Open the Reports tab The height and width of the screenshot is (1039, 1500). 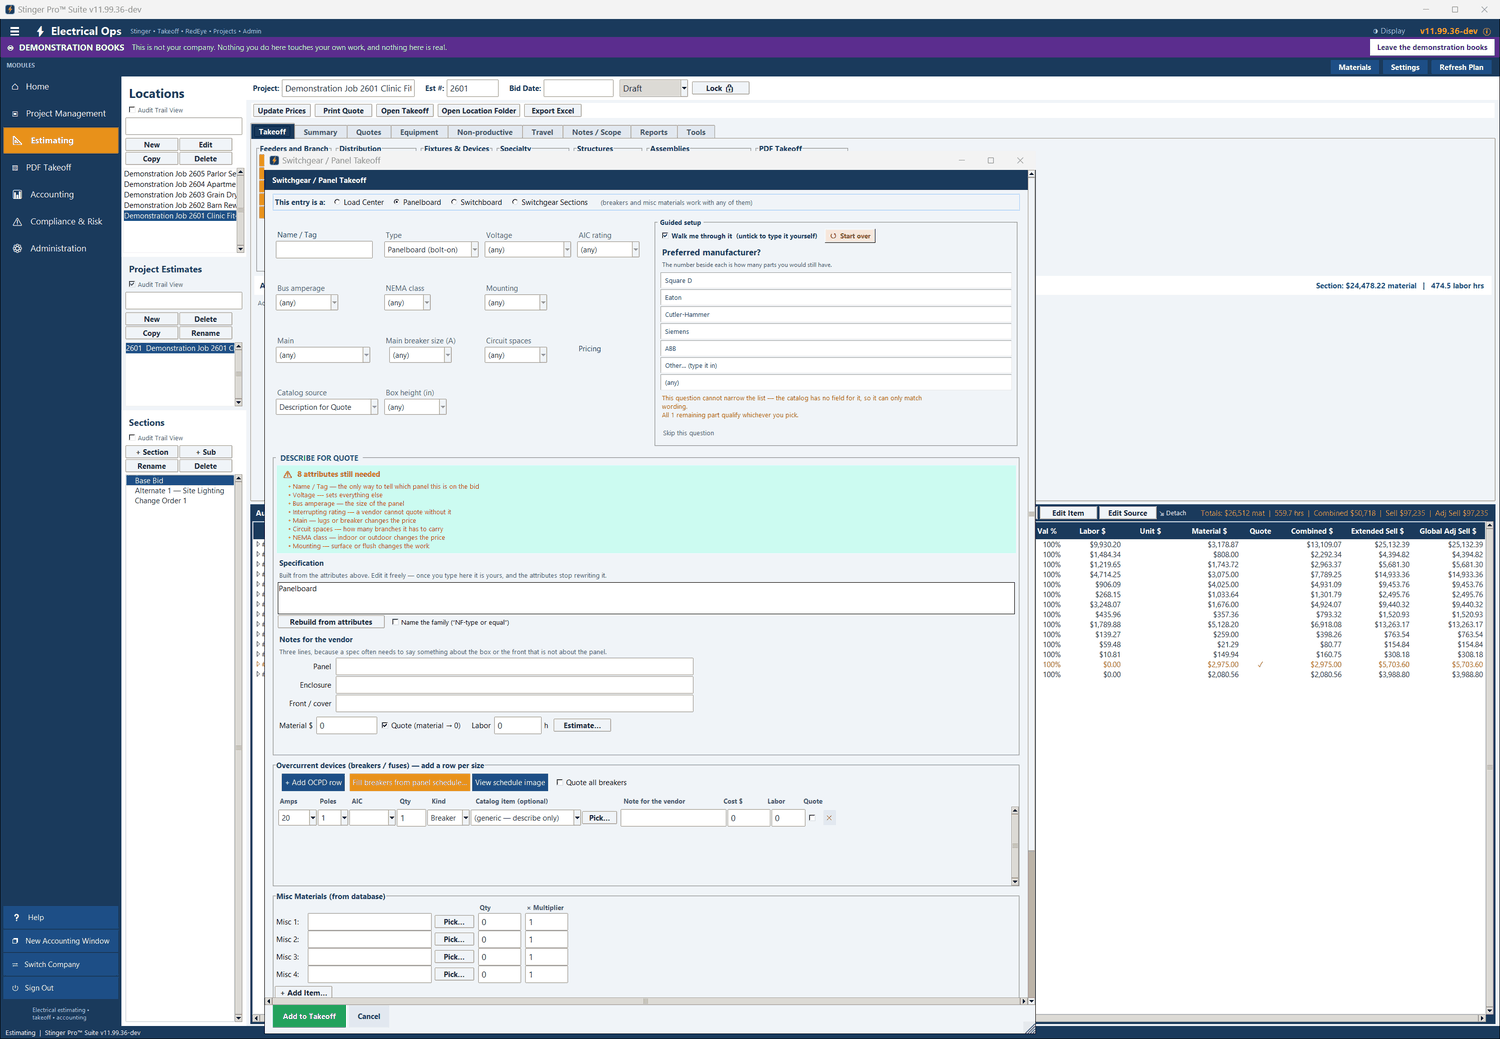point(654,132)
